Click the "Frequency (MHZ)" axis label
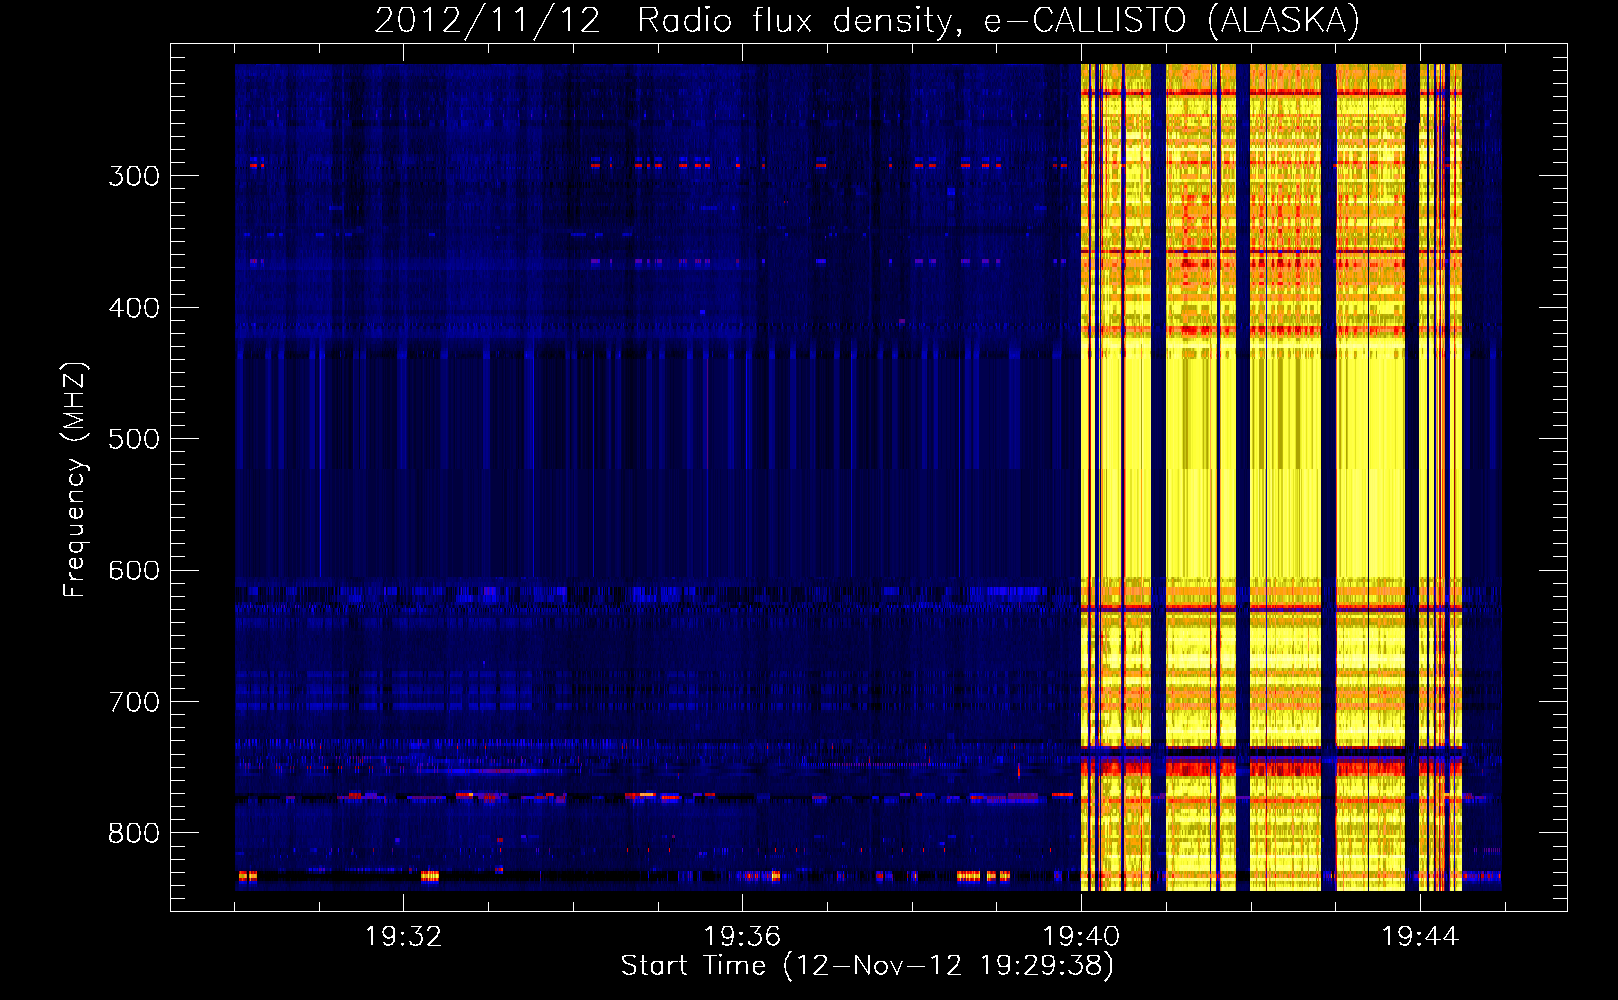Screen dimensions: 1618x1000 75,480
